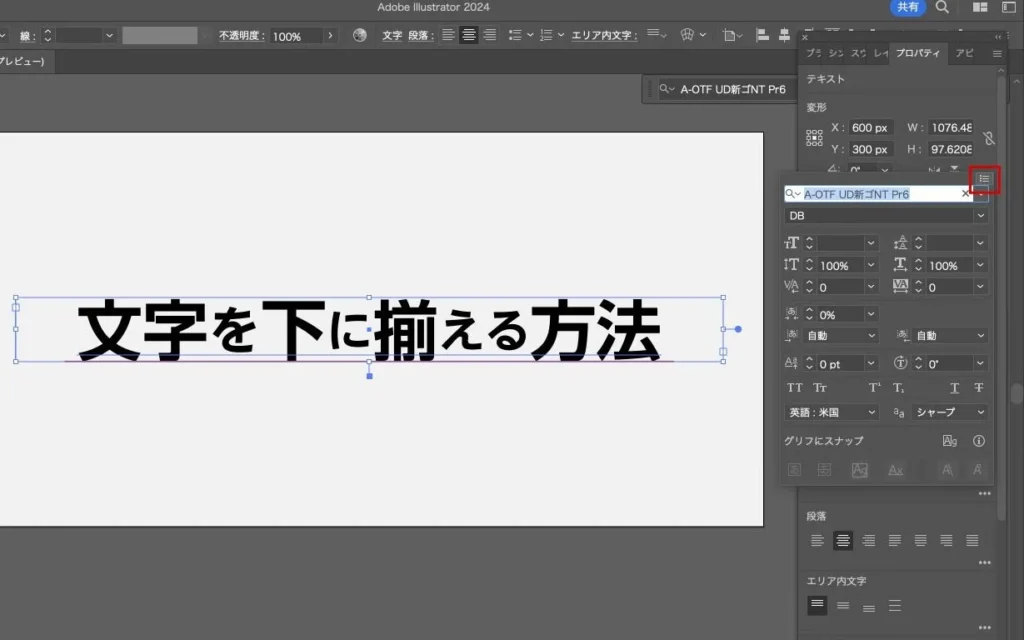Click constrain width and height proportions icon
The width and height of the screenshot is (1024, 640).
[988, 139]
